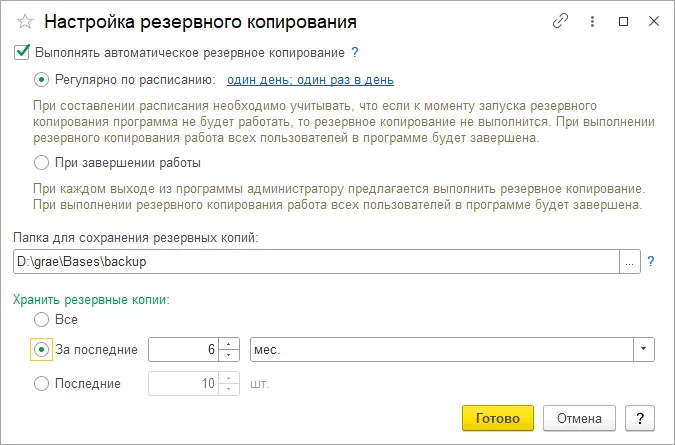Image resolution: width=675 pixels, height=445 pixels.
Task: Increase months value with up arrow
Action: pos(229,344)
